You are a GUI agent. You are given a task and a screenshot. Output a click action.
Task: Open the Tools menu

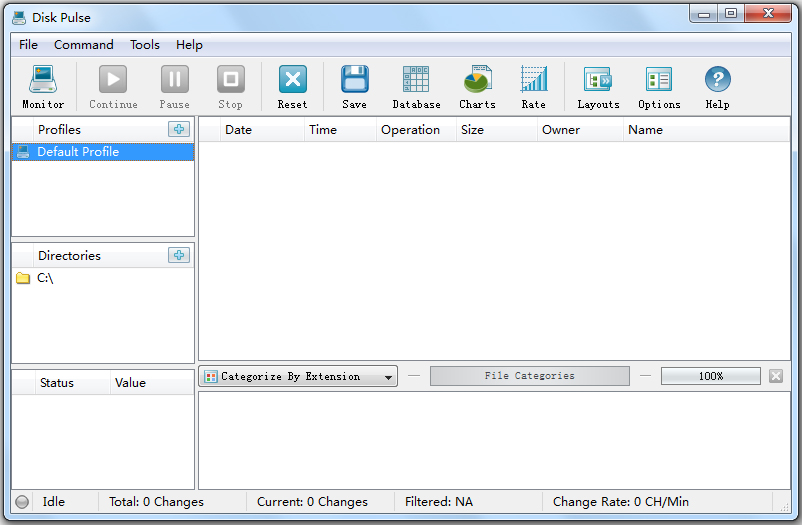[x=145, y=45]
